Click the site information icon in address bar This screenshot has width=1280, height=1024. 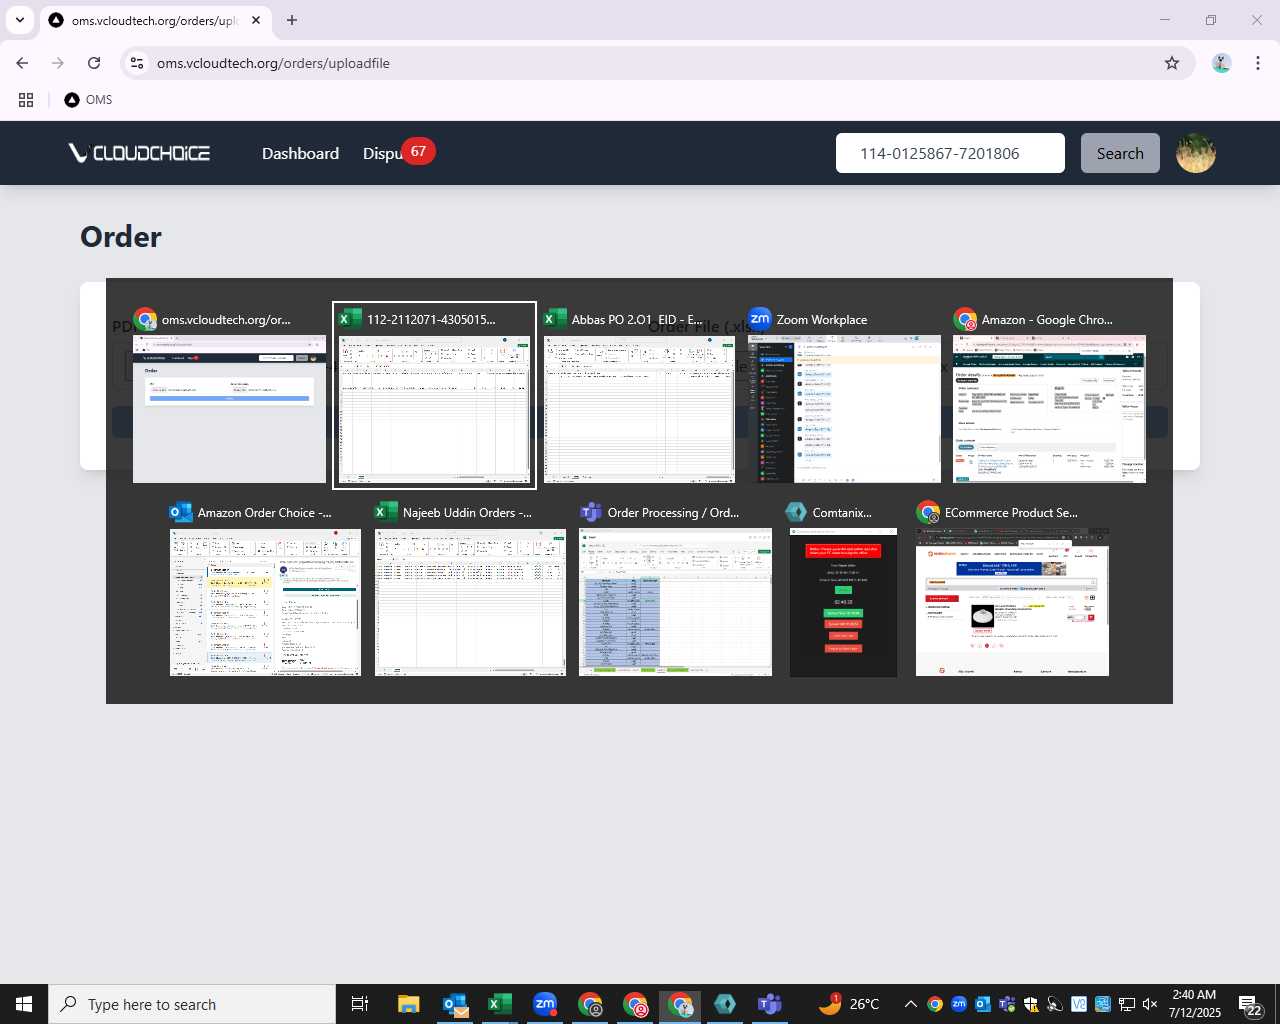tap(137, 63)
